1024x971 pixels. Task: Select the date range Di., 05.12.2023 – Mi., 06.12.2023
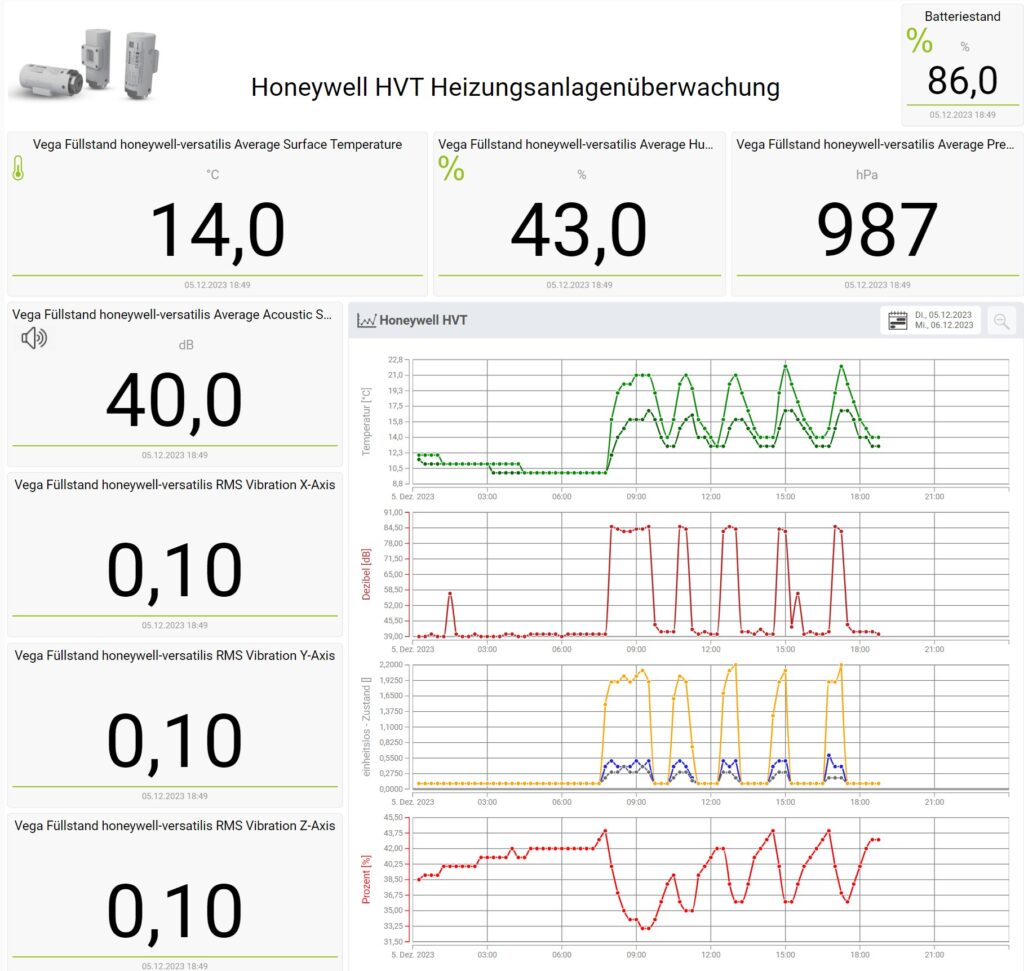coord(944,320)
